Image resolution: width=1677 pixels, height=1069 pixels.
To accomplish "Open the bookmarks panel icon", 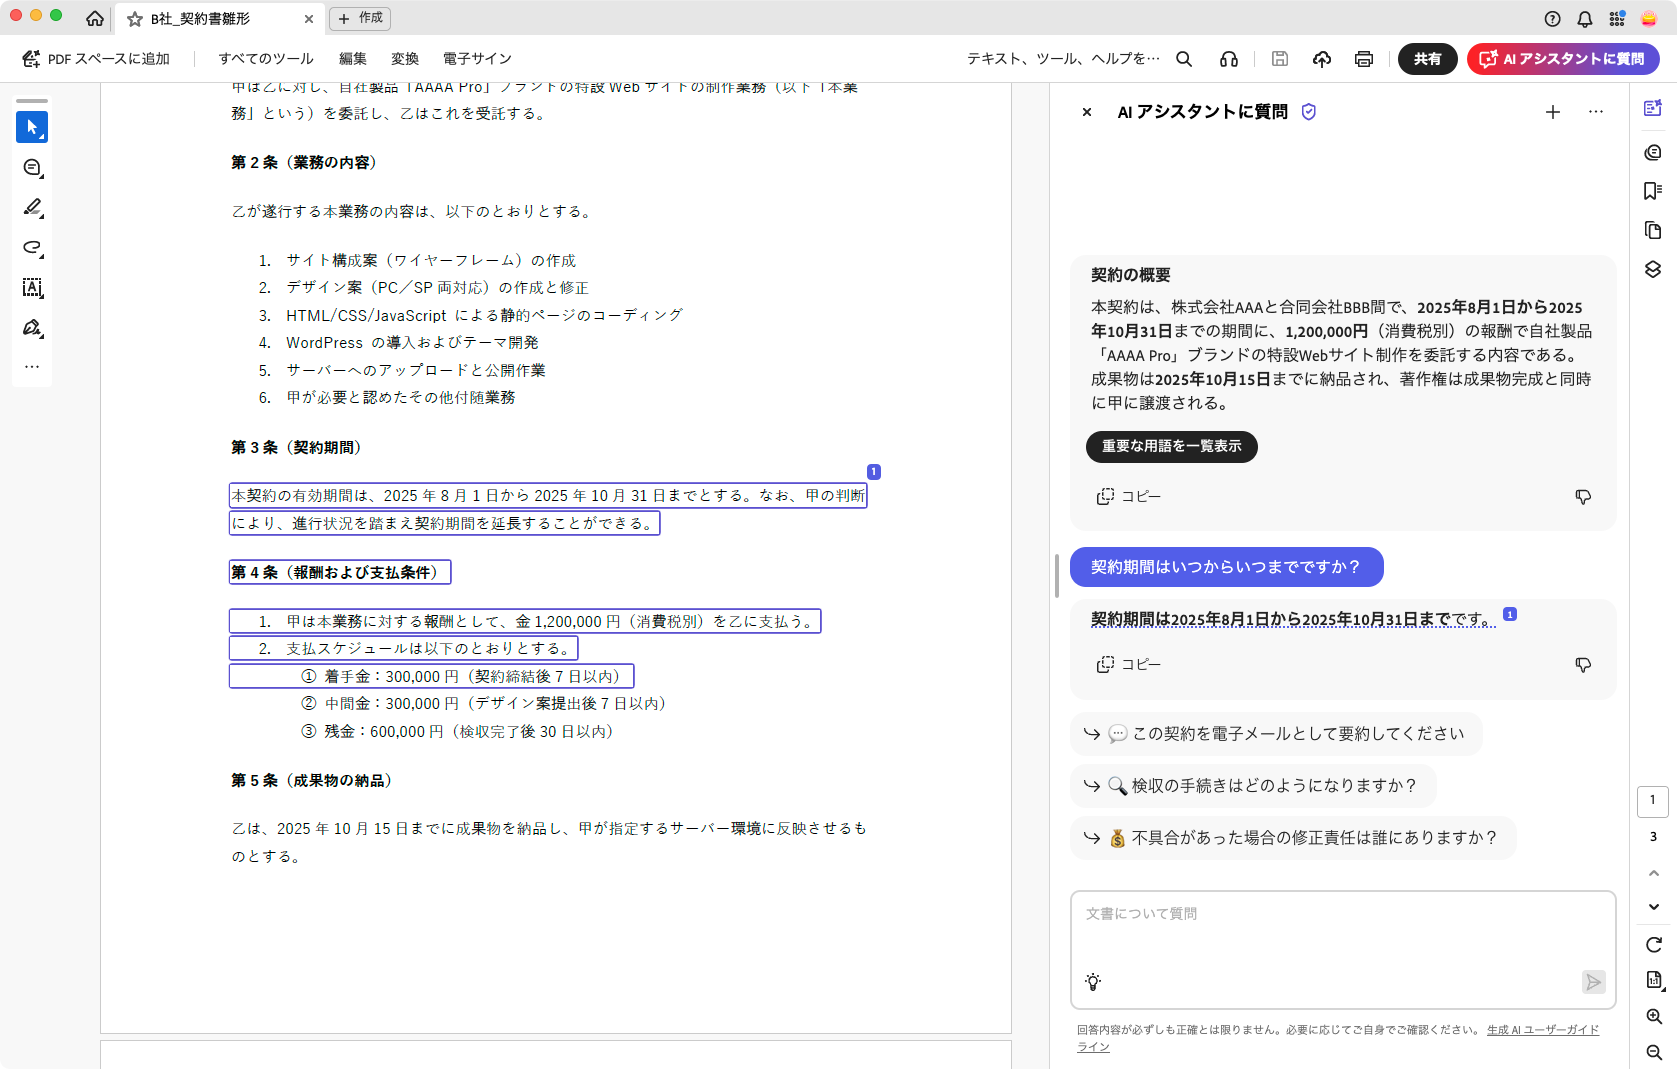I will coord(1652,191).
